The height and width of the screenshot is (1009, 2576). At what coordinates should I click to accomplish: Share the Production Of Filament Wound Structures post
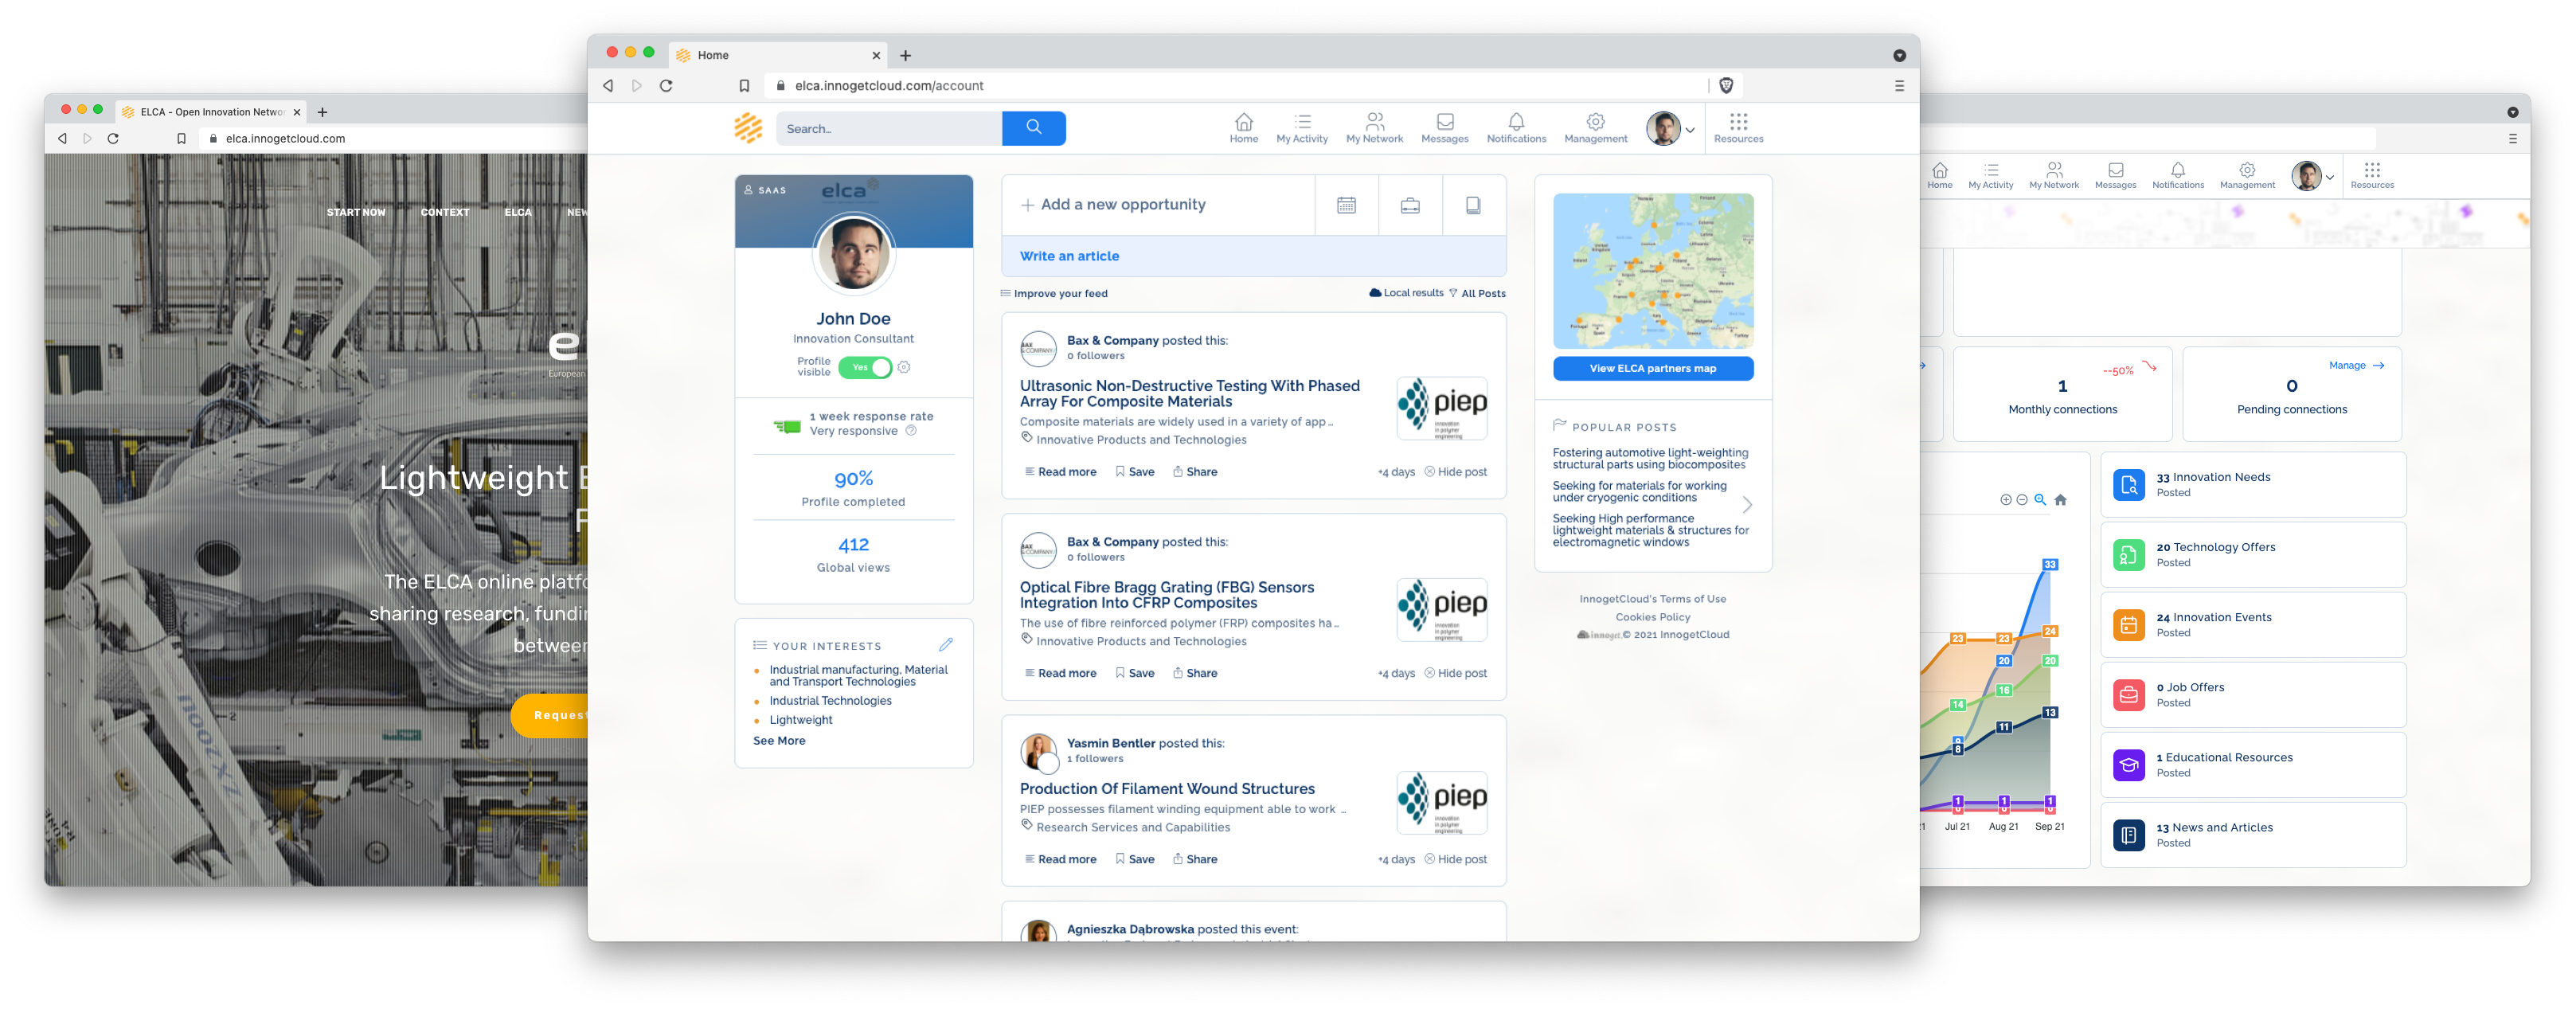1195,860
